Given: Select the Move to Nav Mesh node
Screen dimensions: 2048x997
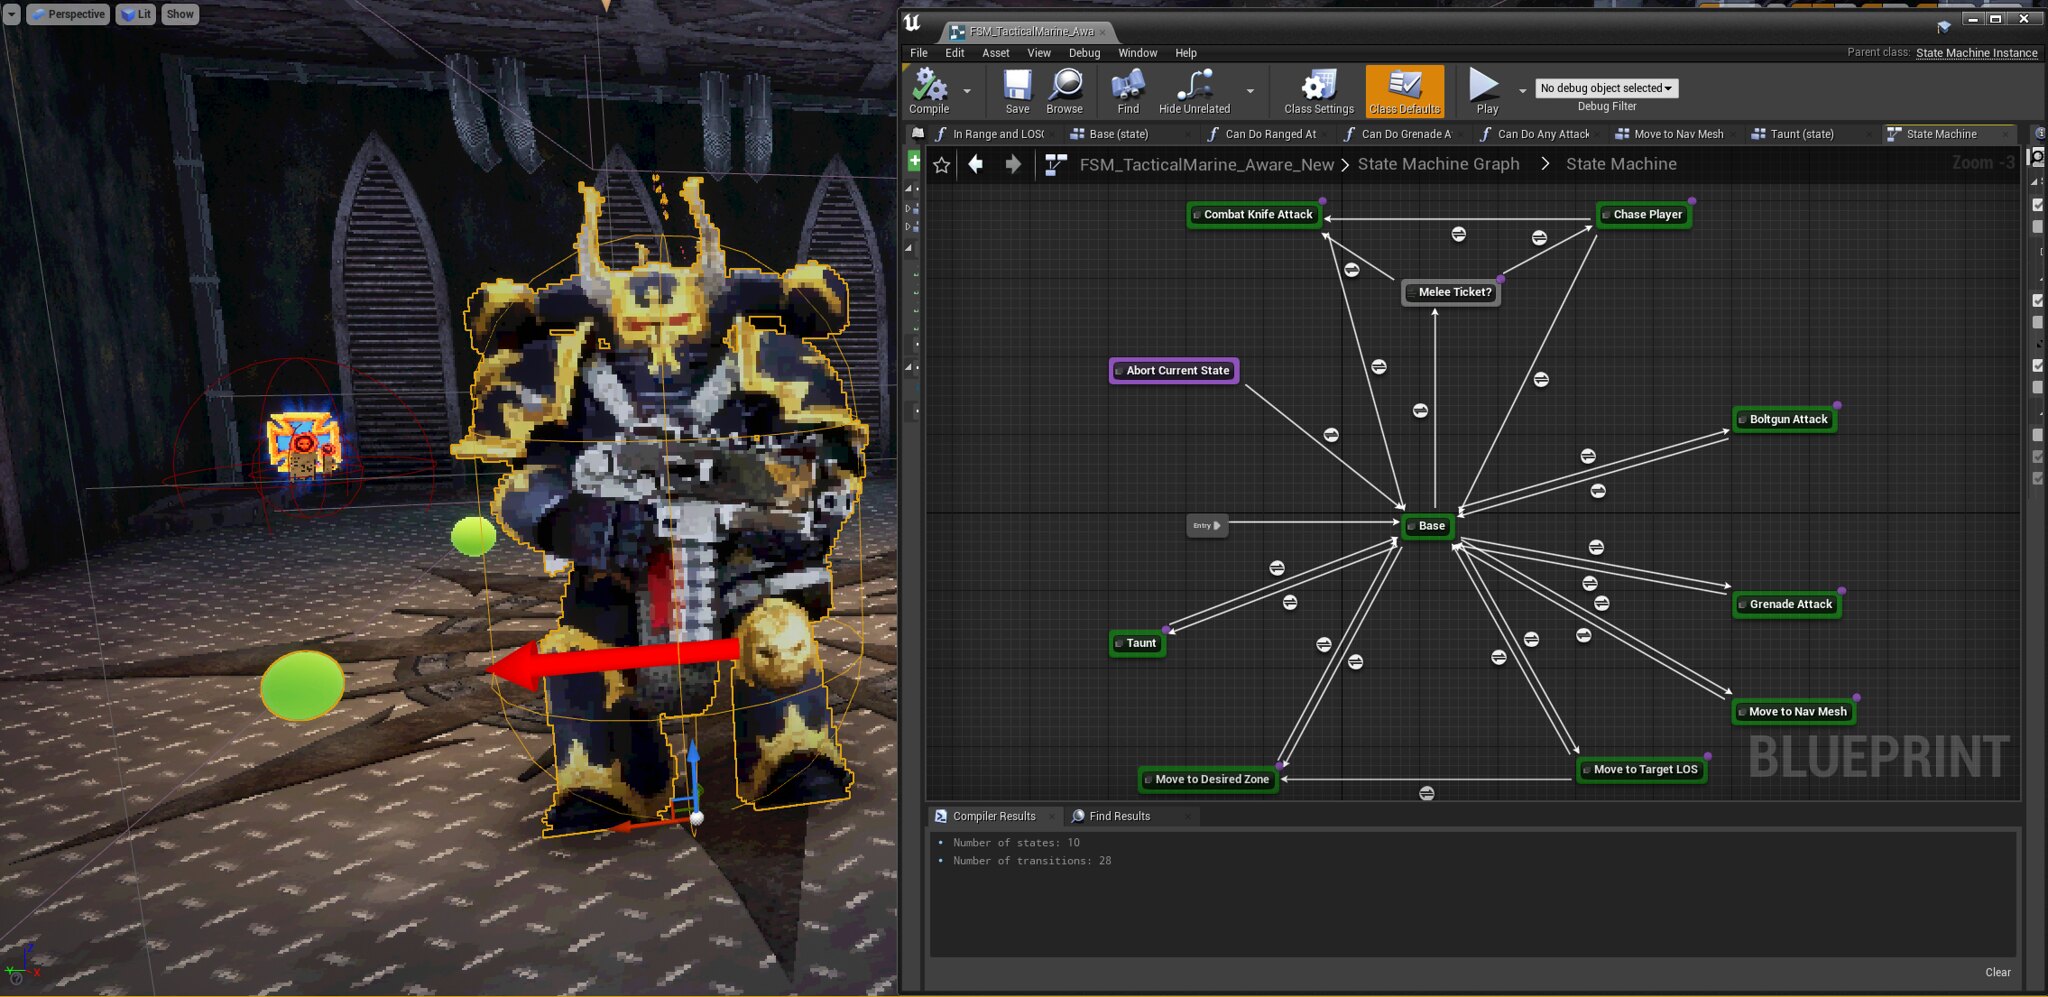Looking at the screenshot, I should pos(1794,712).
